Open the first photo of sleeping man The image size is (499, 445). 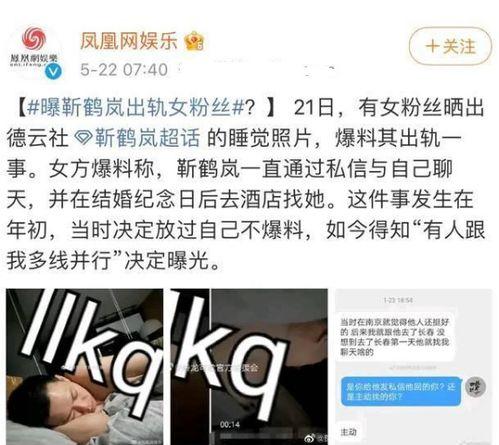[x=85, y=367]
